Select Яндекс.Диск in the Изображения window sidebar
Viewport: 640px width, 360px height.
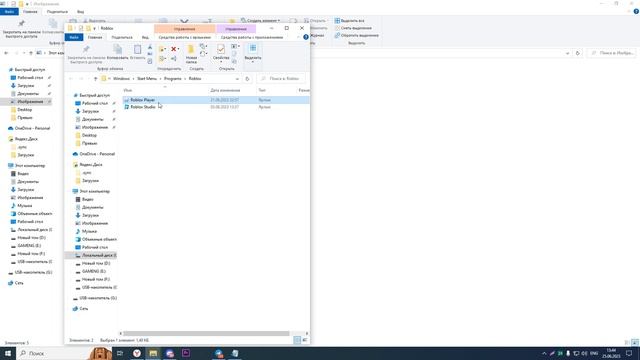click(26, 139)
